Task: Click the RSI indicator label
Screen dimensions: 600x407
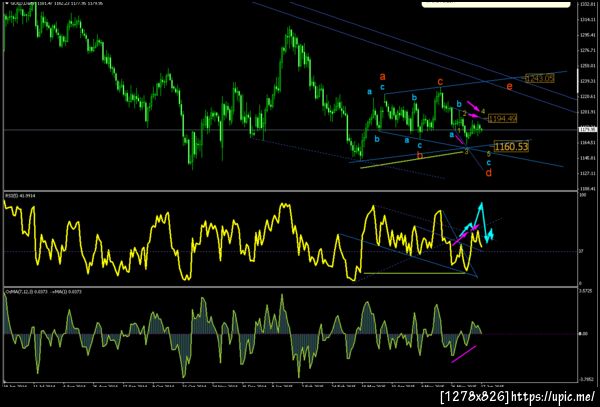Action: [x=20, y=196]
